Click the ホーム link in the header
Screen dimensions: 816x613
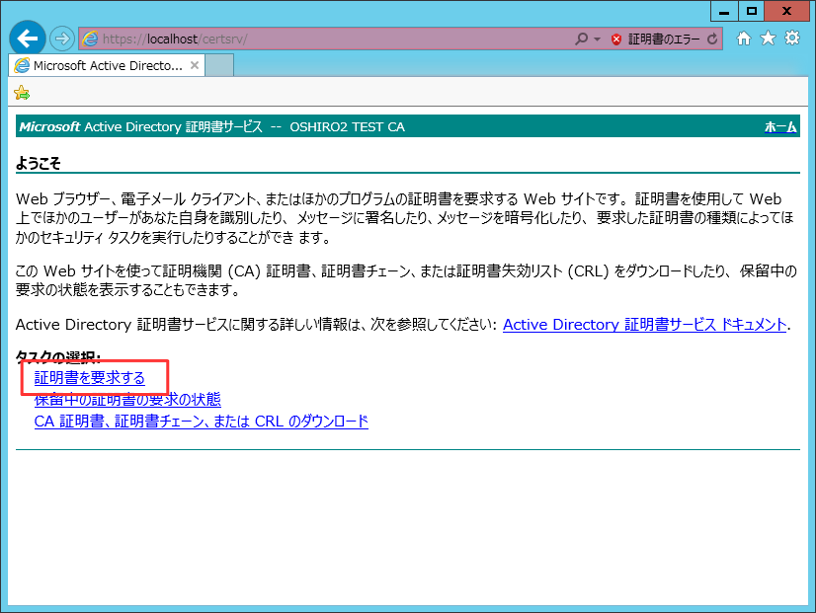pos(780,127)
